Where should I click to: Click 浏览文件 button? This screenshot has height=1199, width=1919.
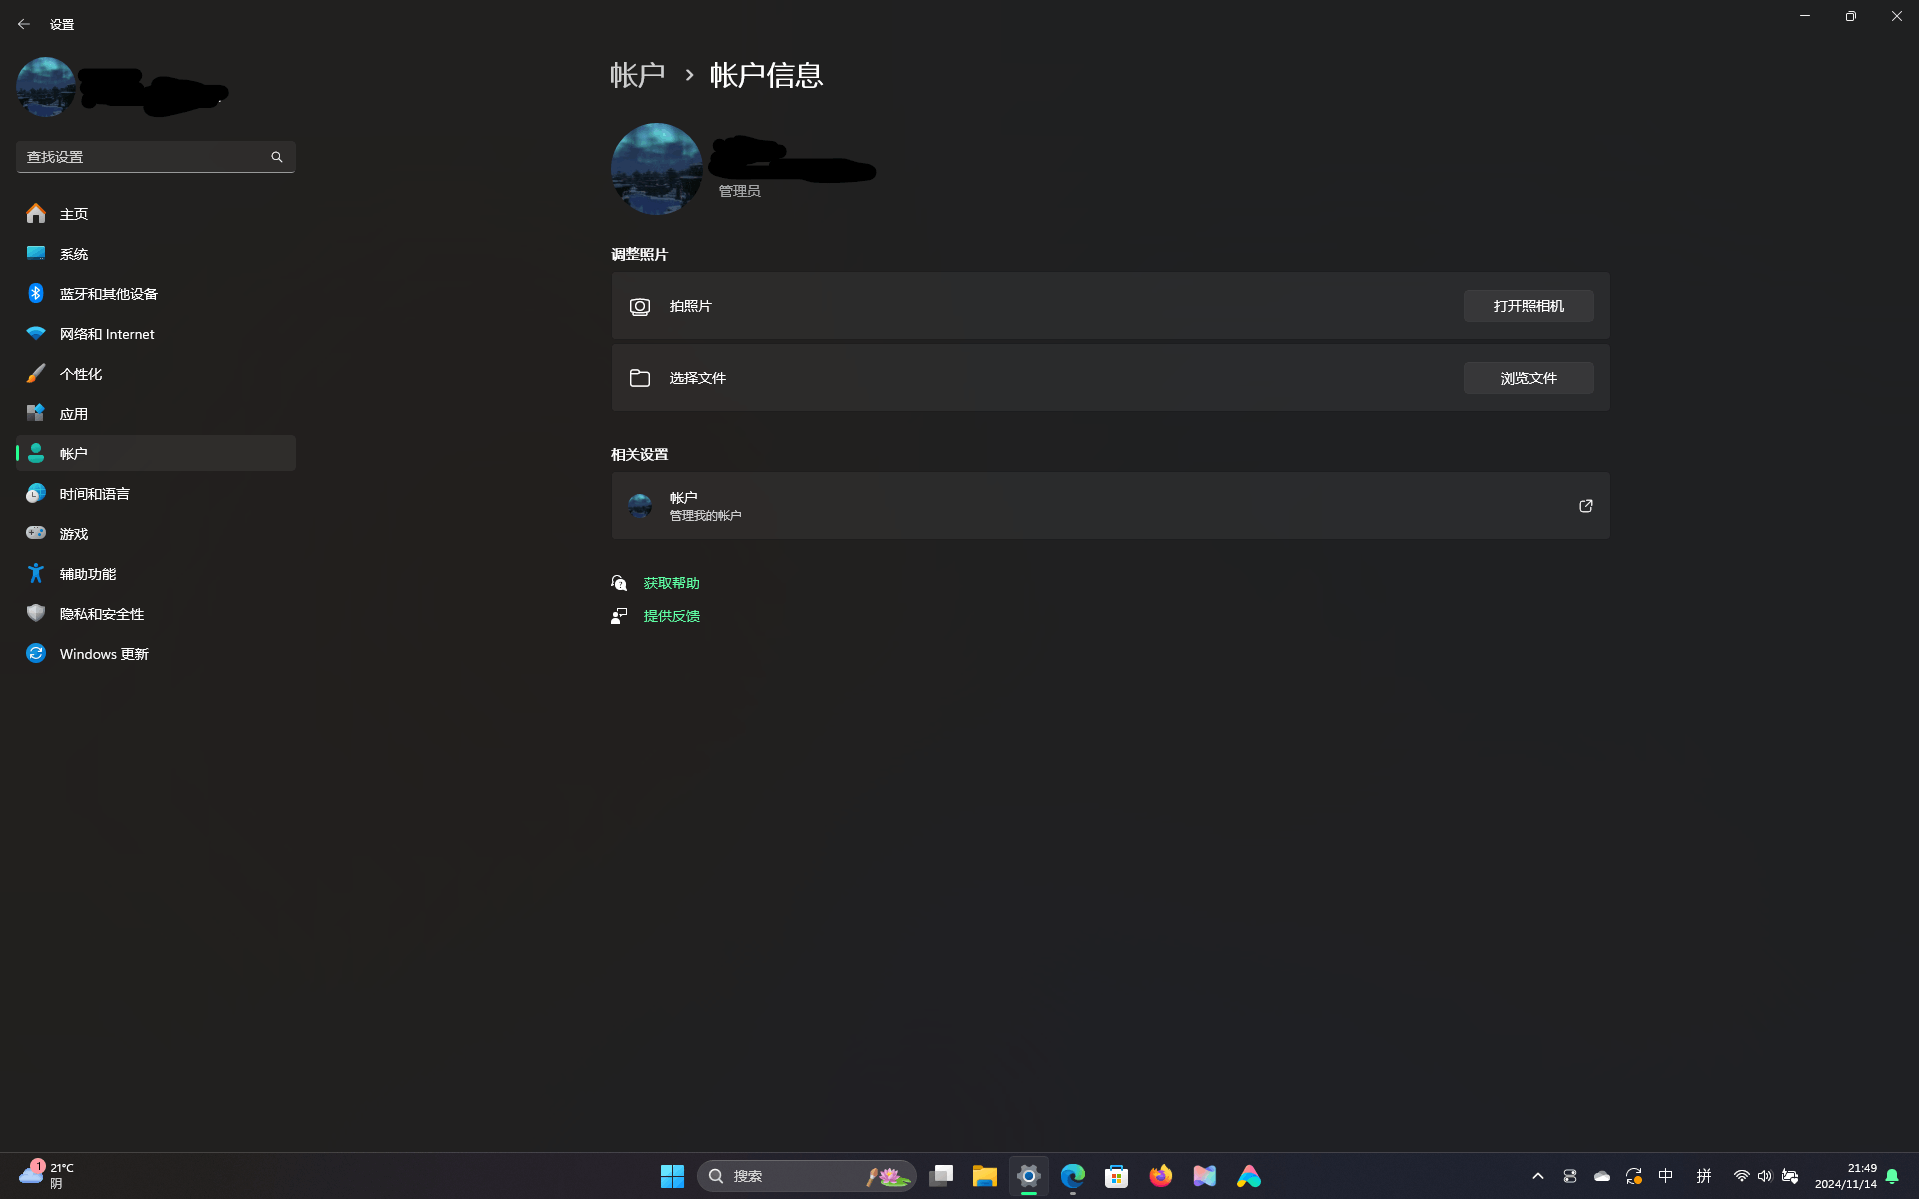tap(1528, 378)
